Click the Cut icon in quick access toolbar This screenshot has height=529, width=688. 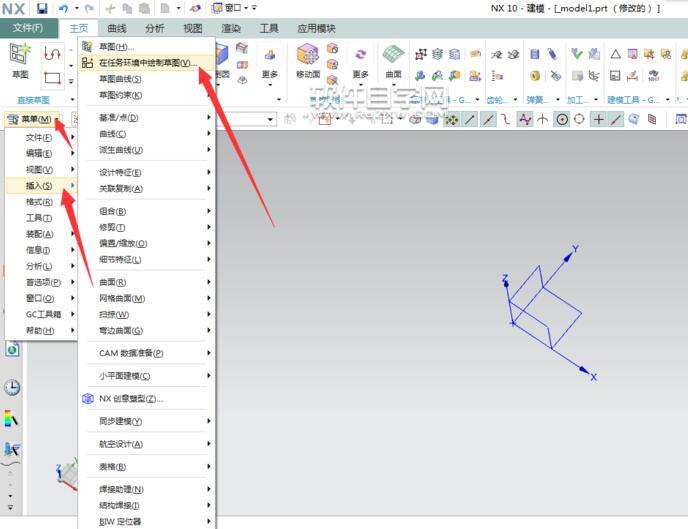point(110,8)
